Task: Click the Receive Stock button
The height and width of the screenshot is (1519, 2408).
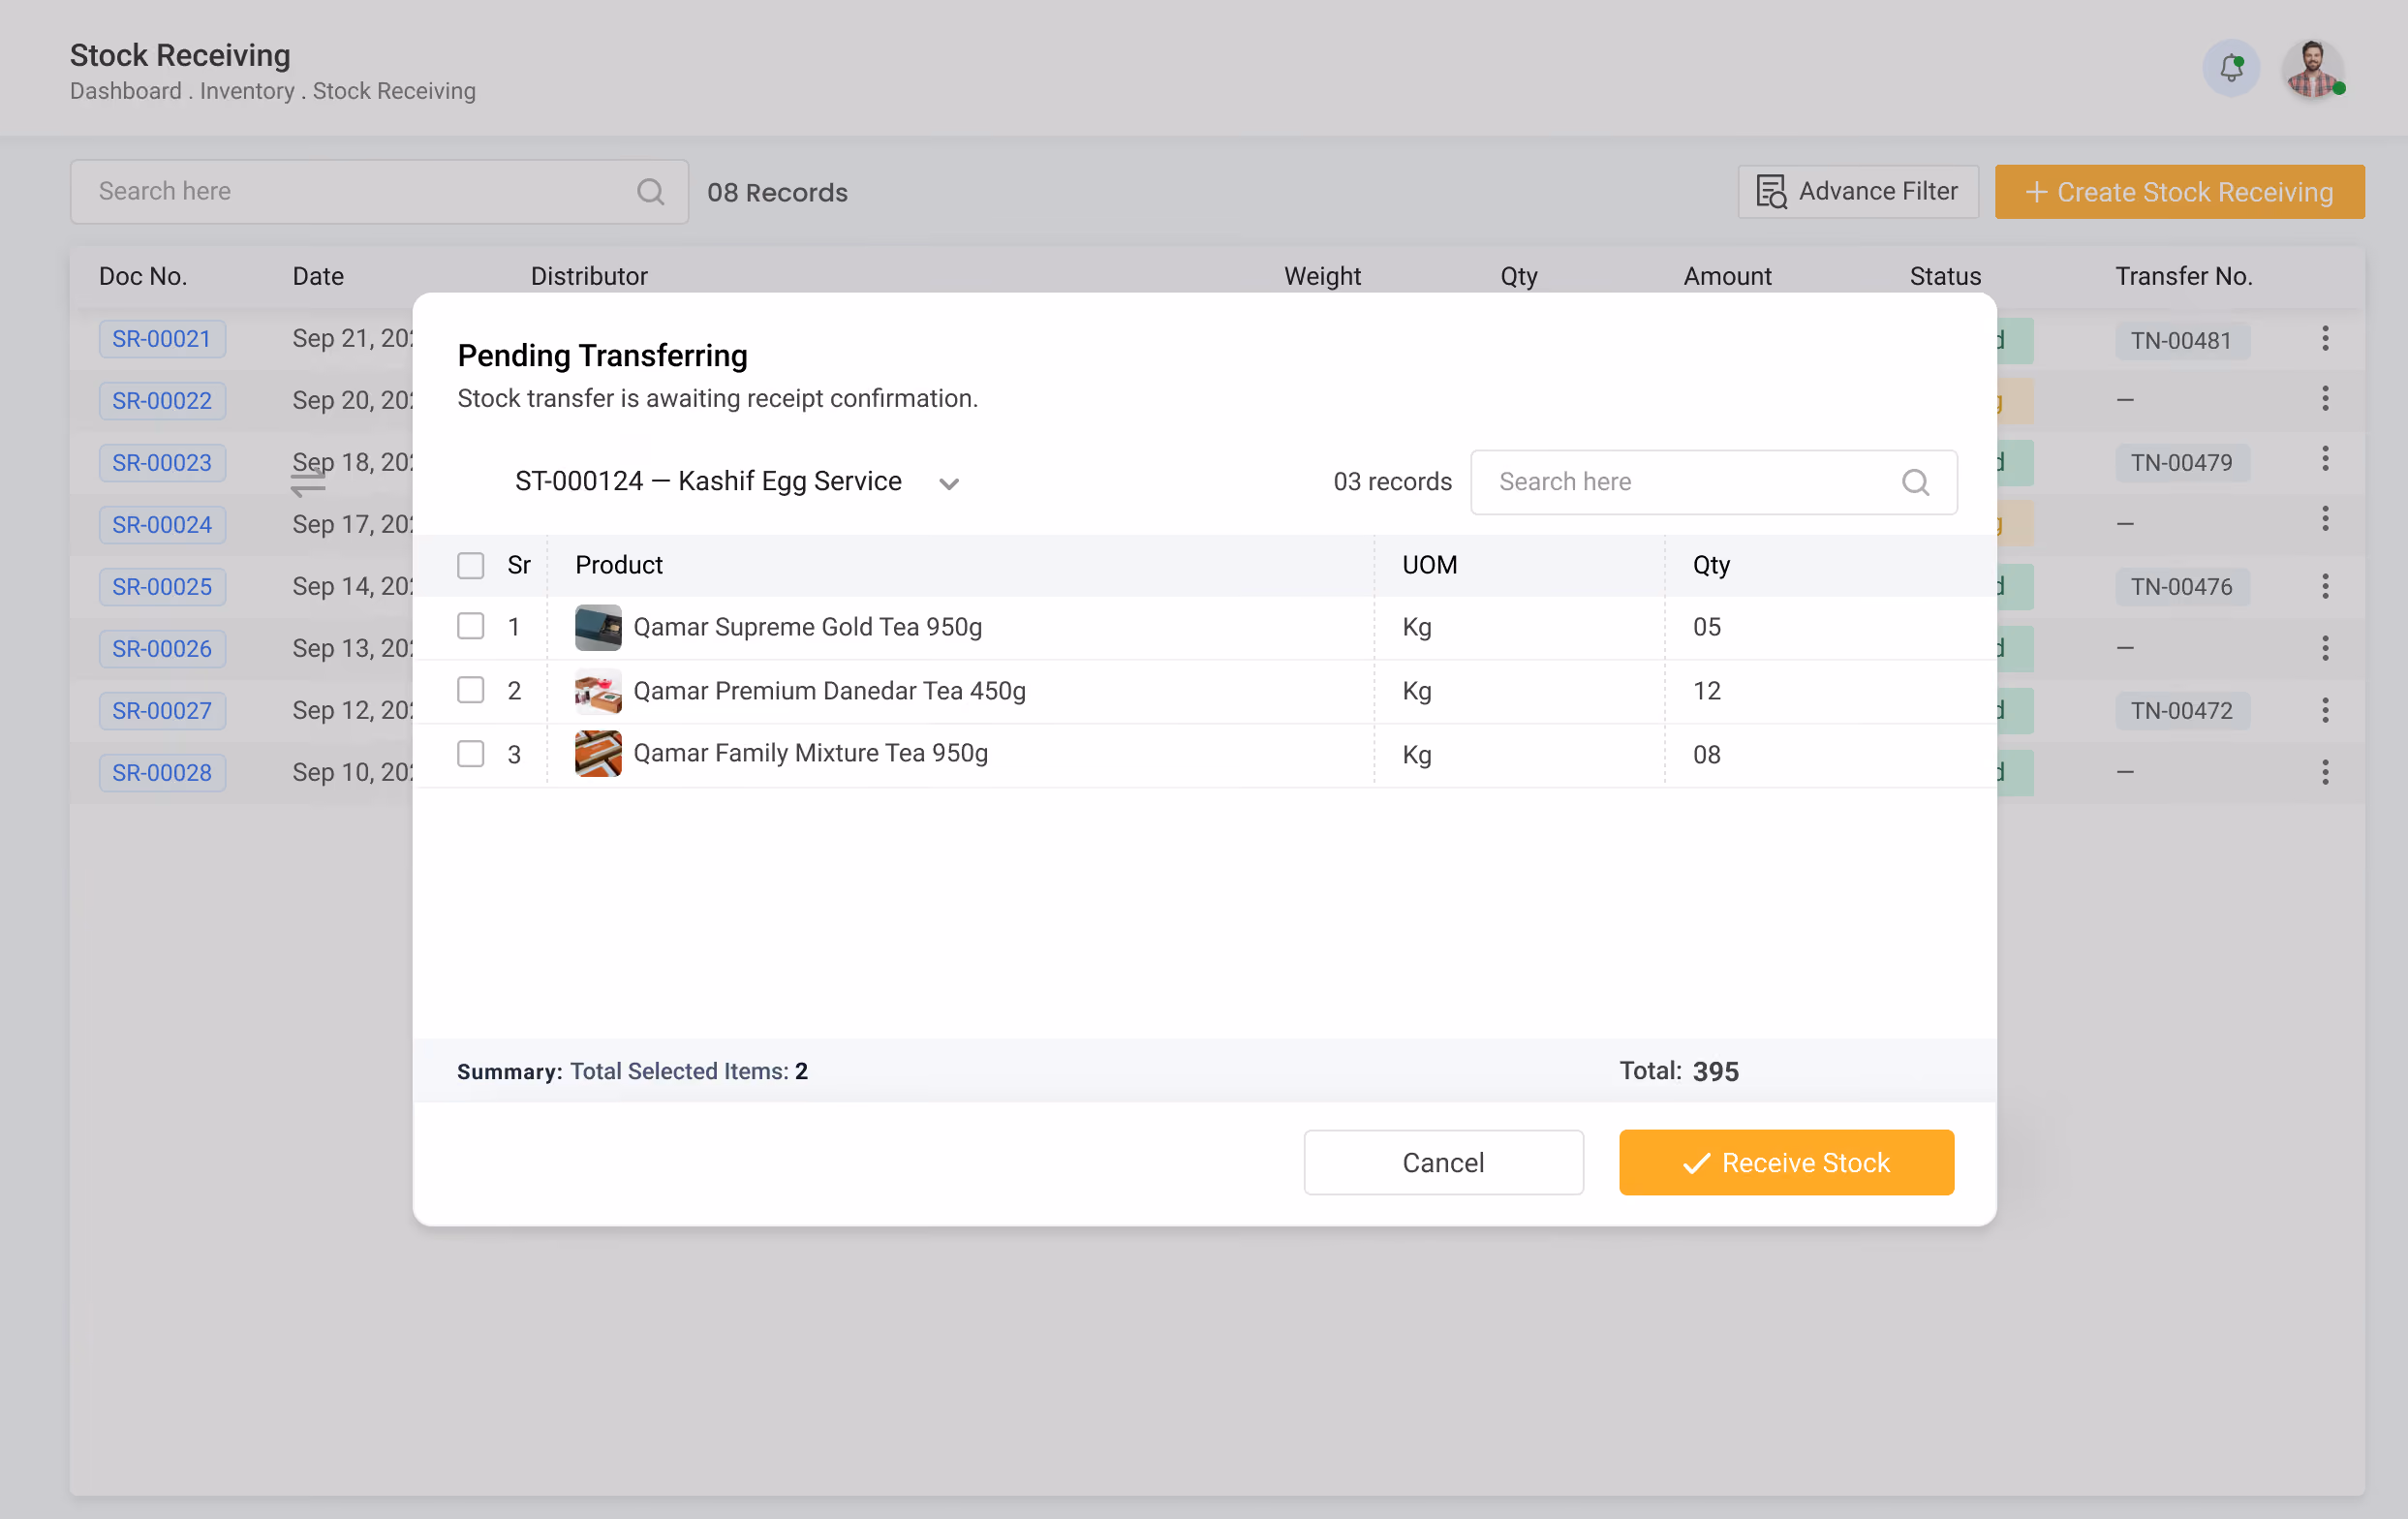Action: (1786, 1163)
